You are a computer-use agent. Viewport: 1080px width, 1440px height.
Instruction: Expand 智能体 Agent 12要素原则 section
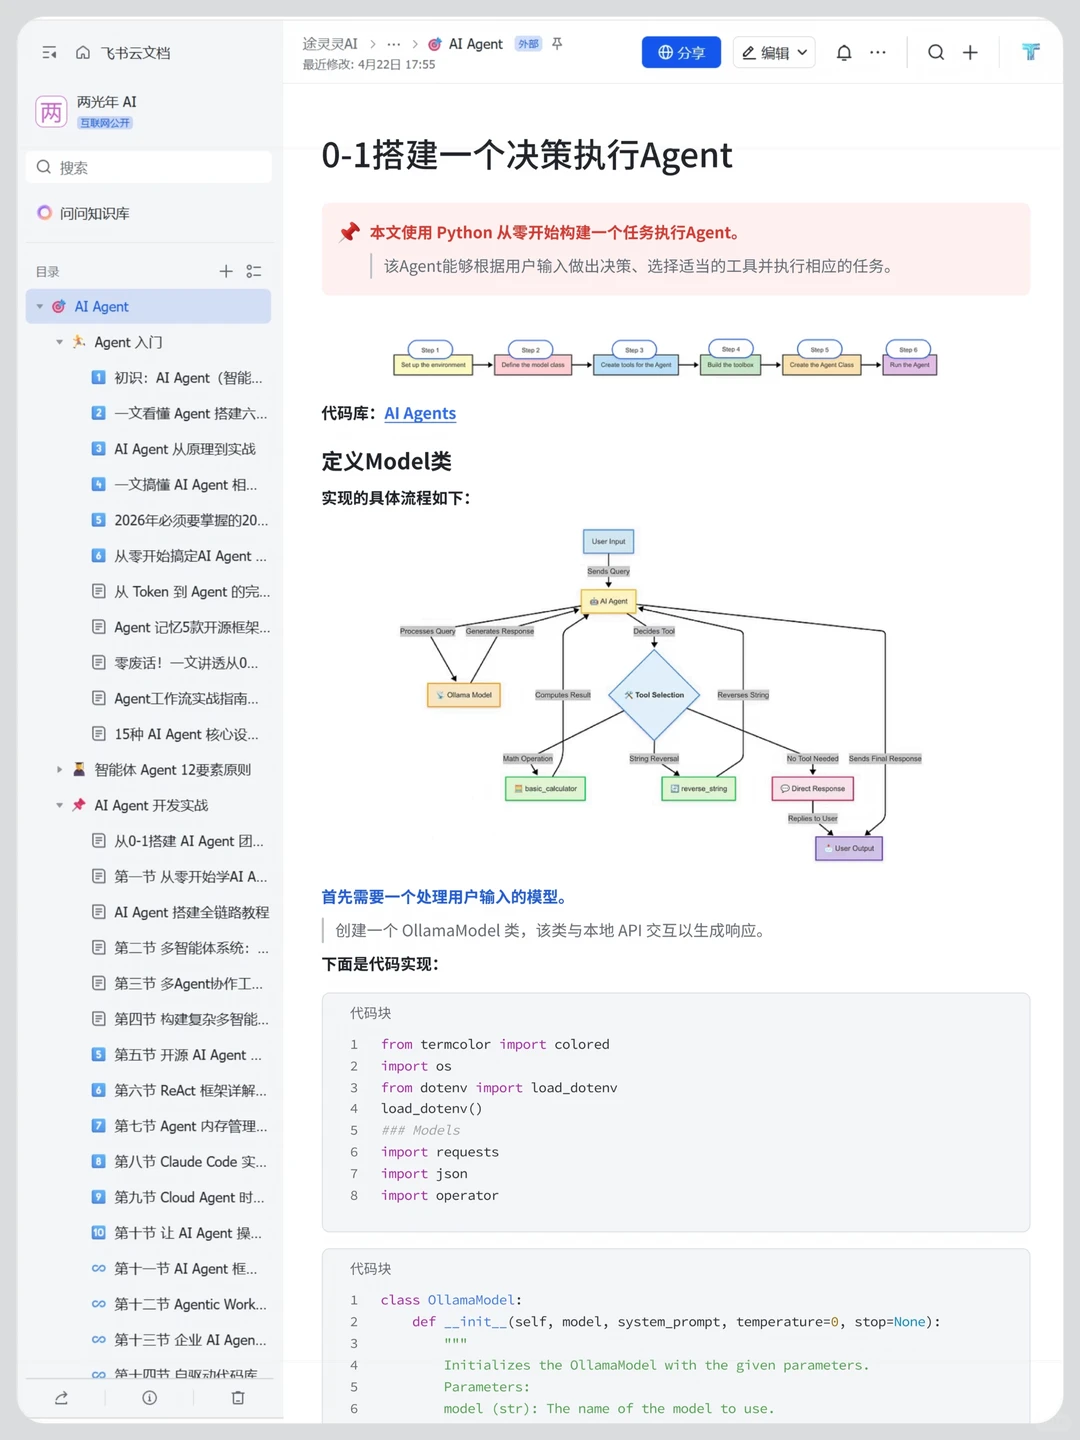point(59,770)
